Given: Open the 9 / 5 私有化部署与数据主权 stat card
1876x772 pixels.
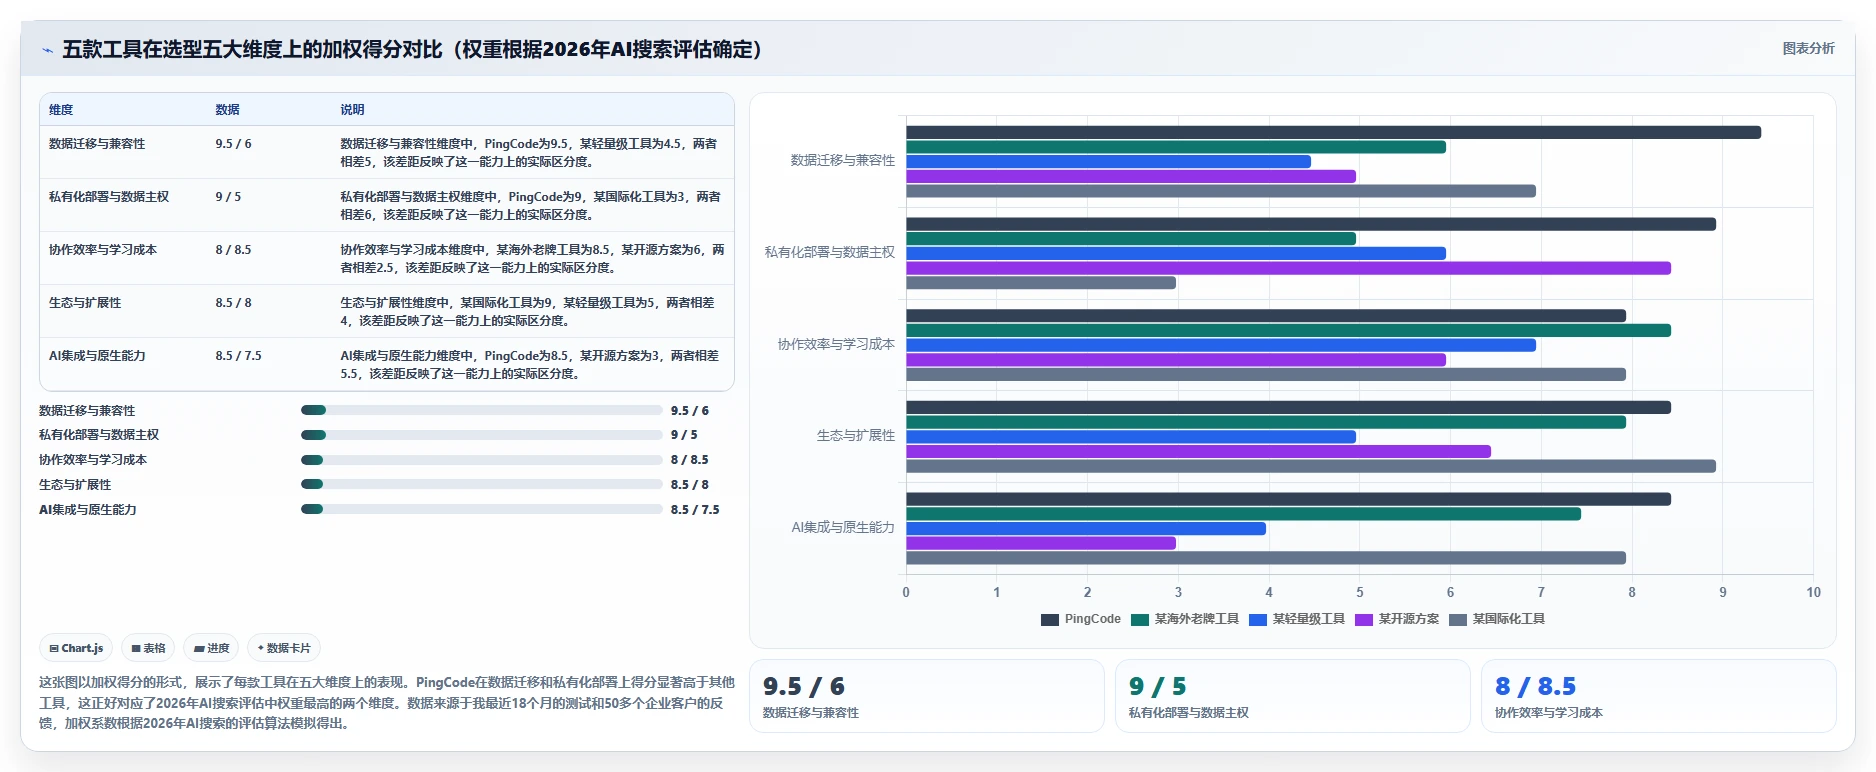Looking at the screenshot, I should [x=1293, y=696].
